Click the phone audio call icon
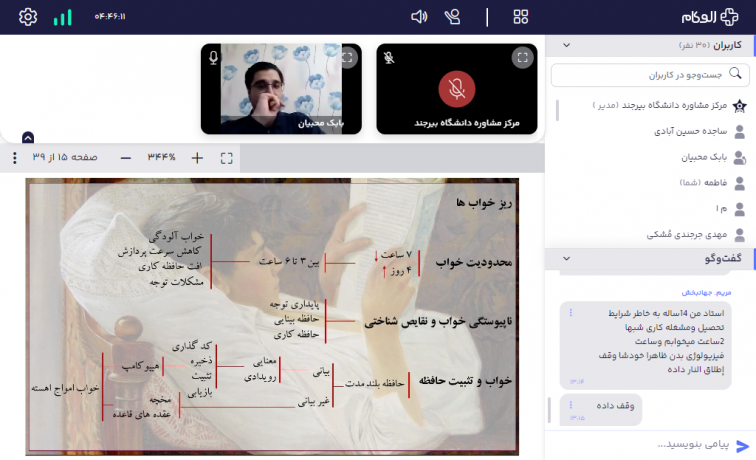This screenshot has width=756, height=460. [452, 17]
